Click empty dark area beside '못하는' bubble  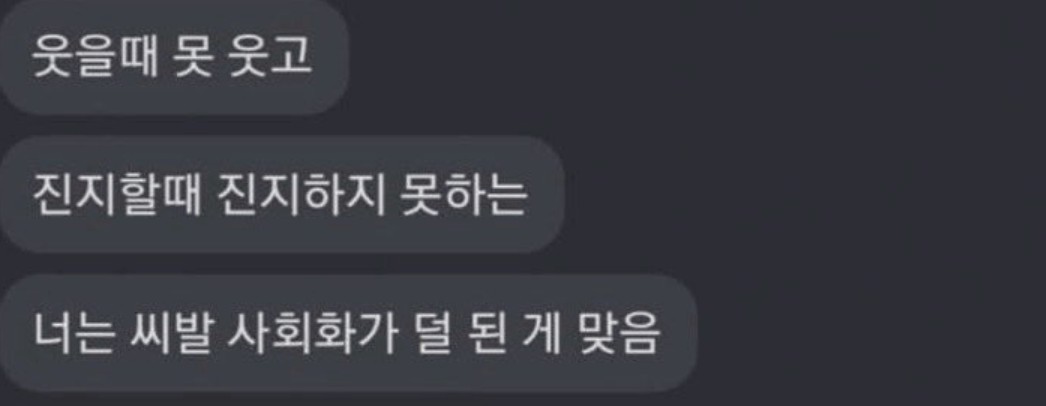pos(801,195)
